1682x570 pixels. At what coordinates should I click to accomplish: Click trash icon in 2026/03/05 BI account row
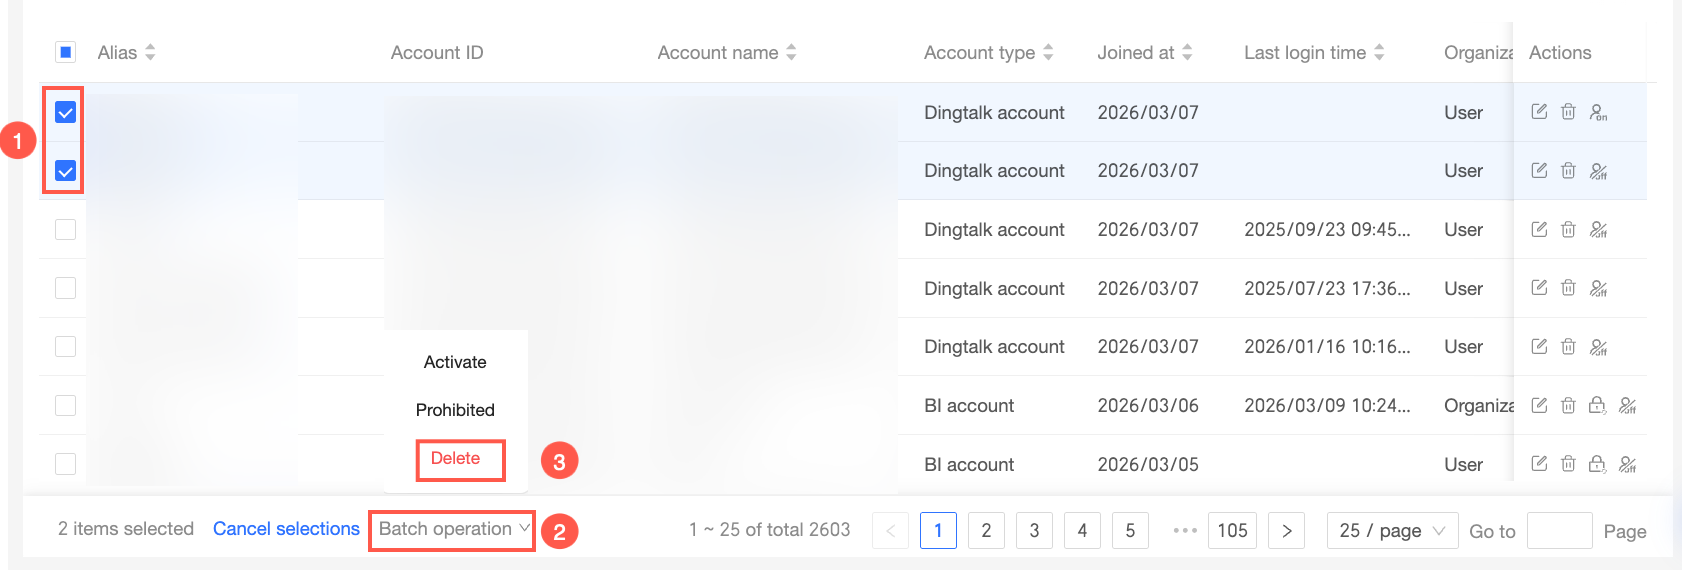coord(1568,464)
